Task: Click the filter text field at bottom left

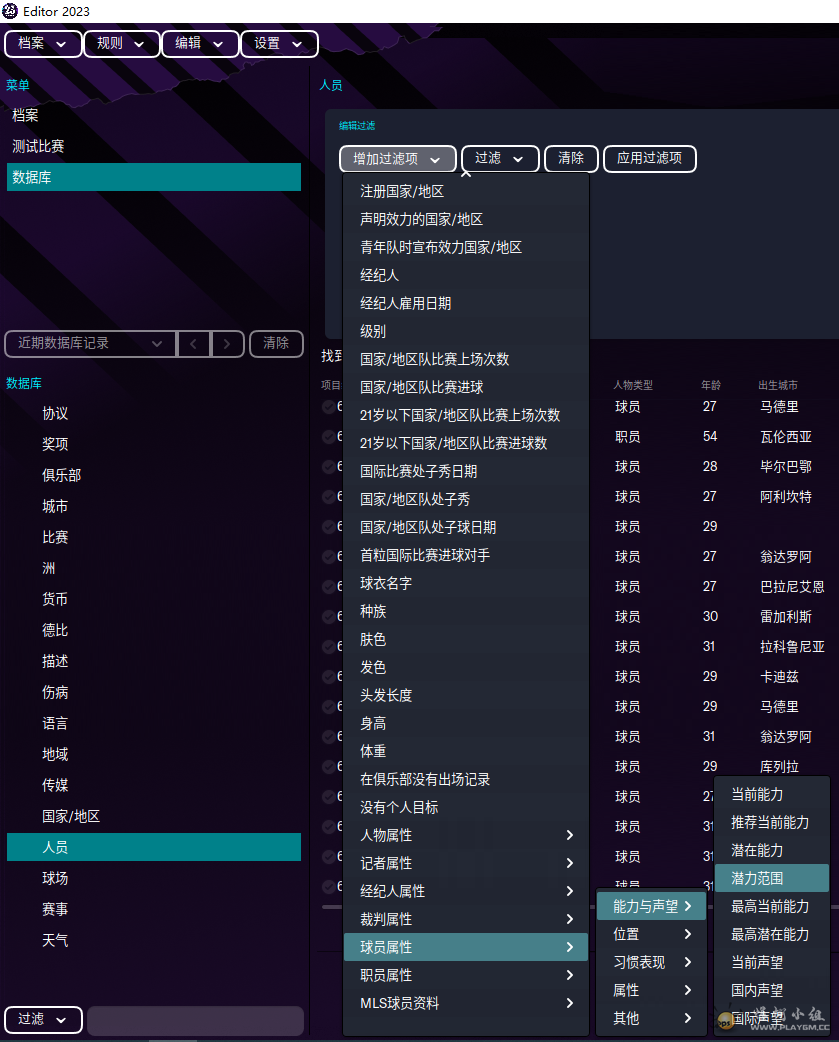Action: pos(195,1020)
